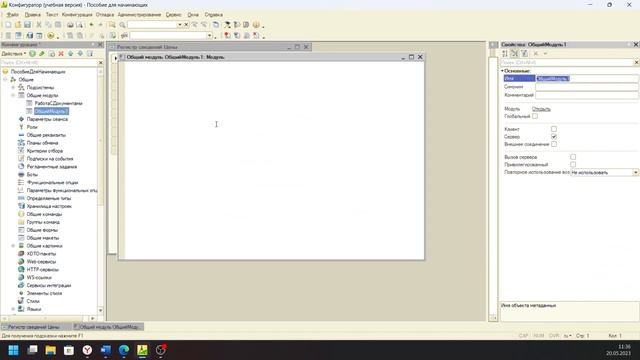Image resolution: width=640 pixels, height=360 pixels.
Task: Click the edit (pencil) icon in configuration panel
Action: tap(42, 53)
